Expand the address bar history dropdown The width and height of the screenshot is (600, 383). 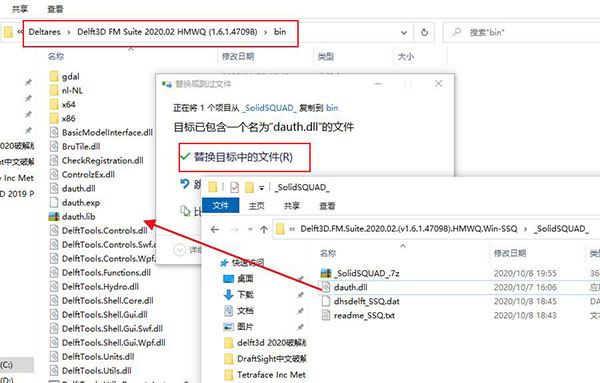(x=404, y=33)
